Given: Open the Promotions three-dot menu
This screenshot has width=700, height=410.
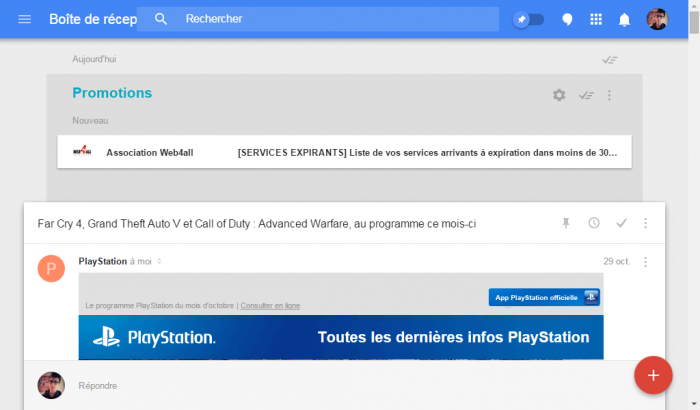Looking at the screenshot, I should point(609,95).
